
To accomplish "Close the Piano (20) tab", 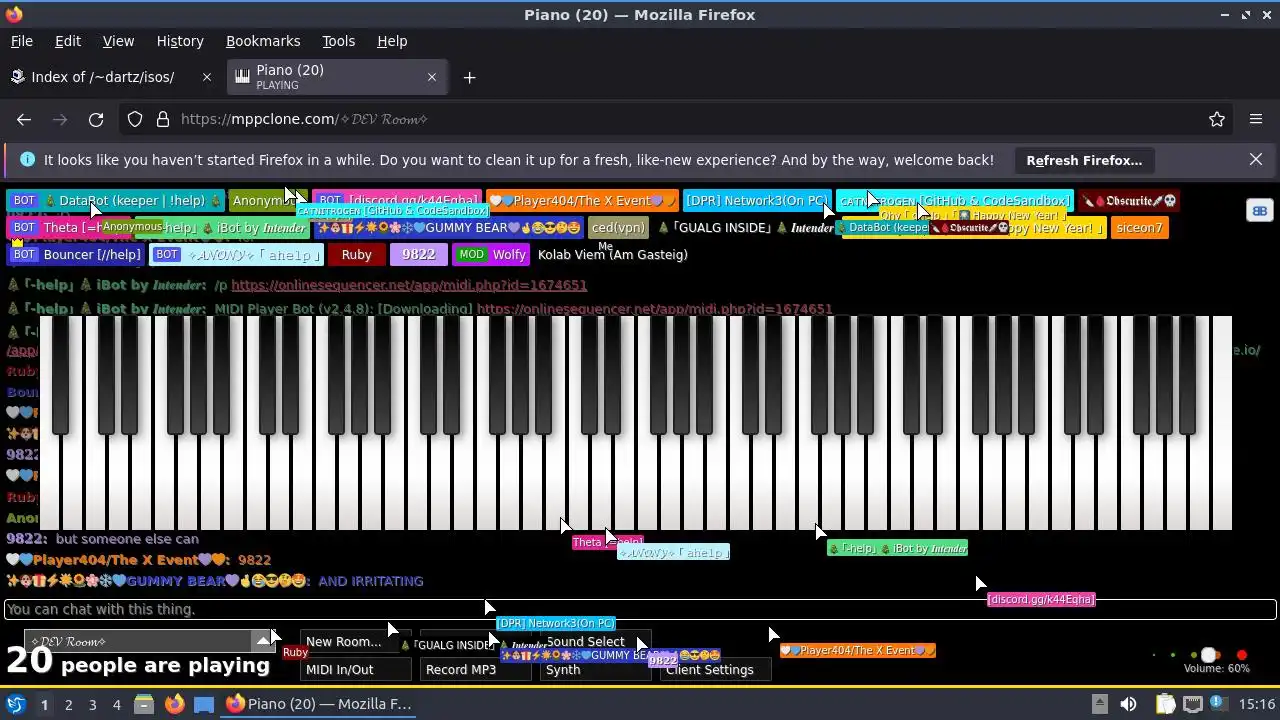I will pyautogui.click(x=432, y=77).
